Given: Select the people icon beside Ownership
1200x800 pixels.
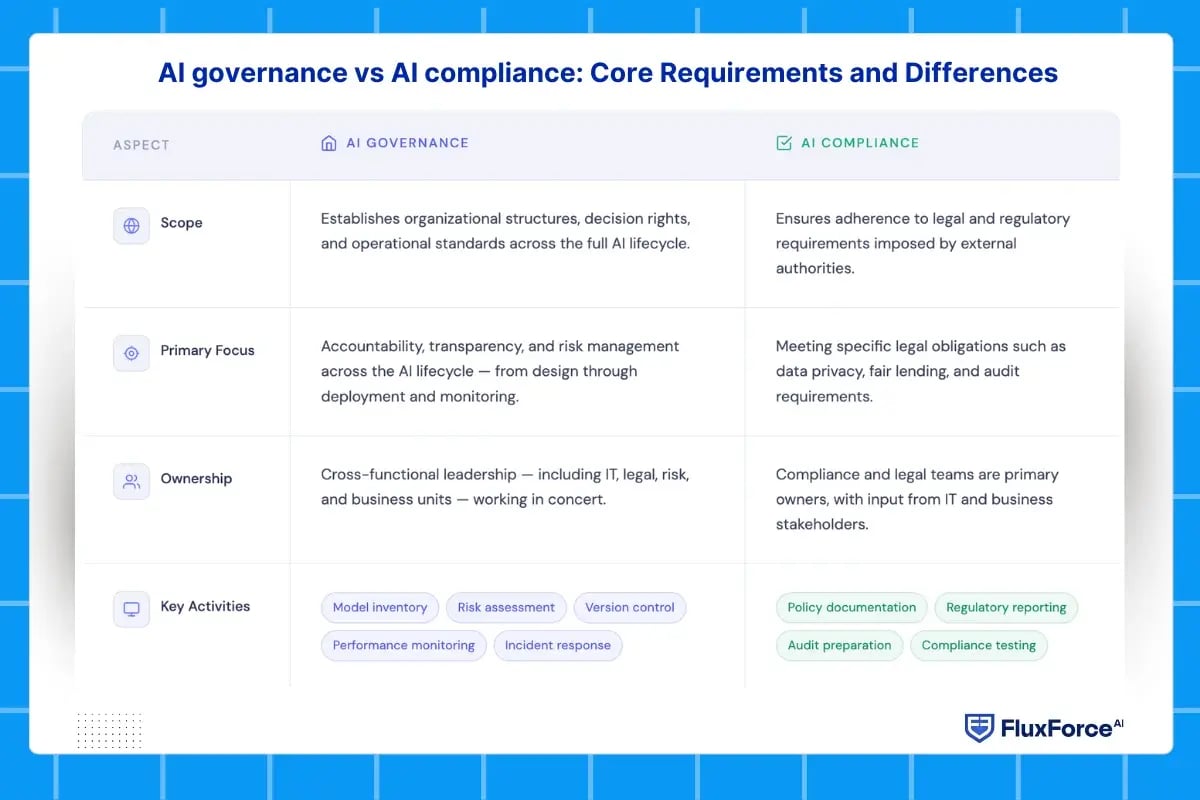Looking at the screenshot, I should (131, 481).
